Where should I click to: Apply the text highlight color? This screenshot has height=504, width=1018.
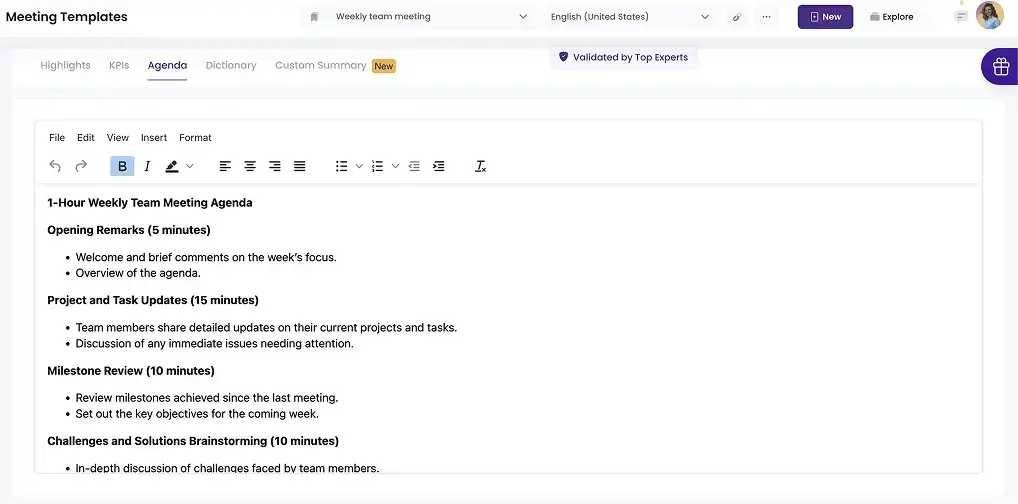[172, 166]
